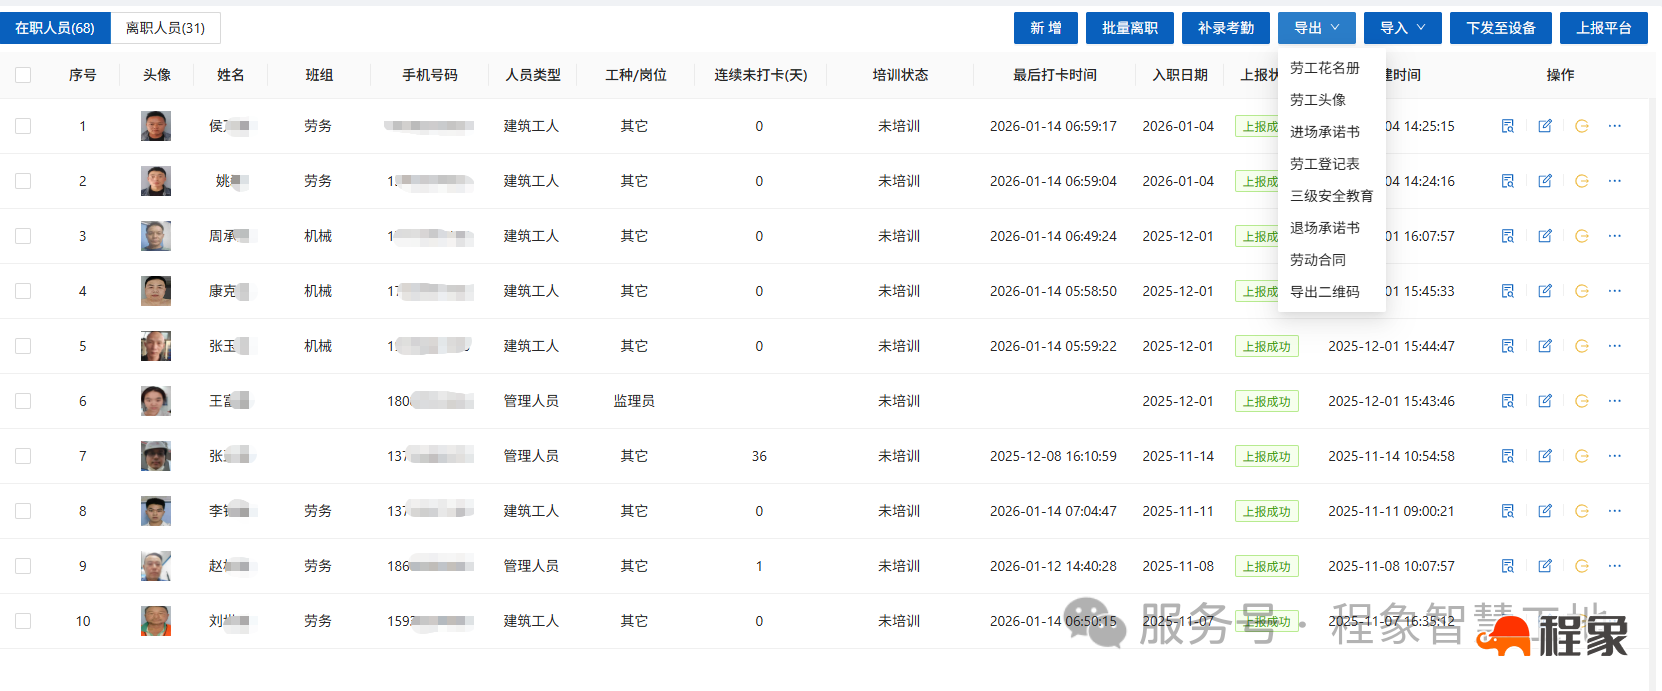This screenshot has width=1662, height=691.
Task: Open more actions for row 1
Action: tap(1615, 126)
